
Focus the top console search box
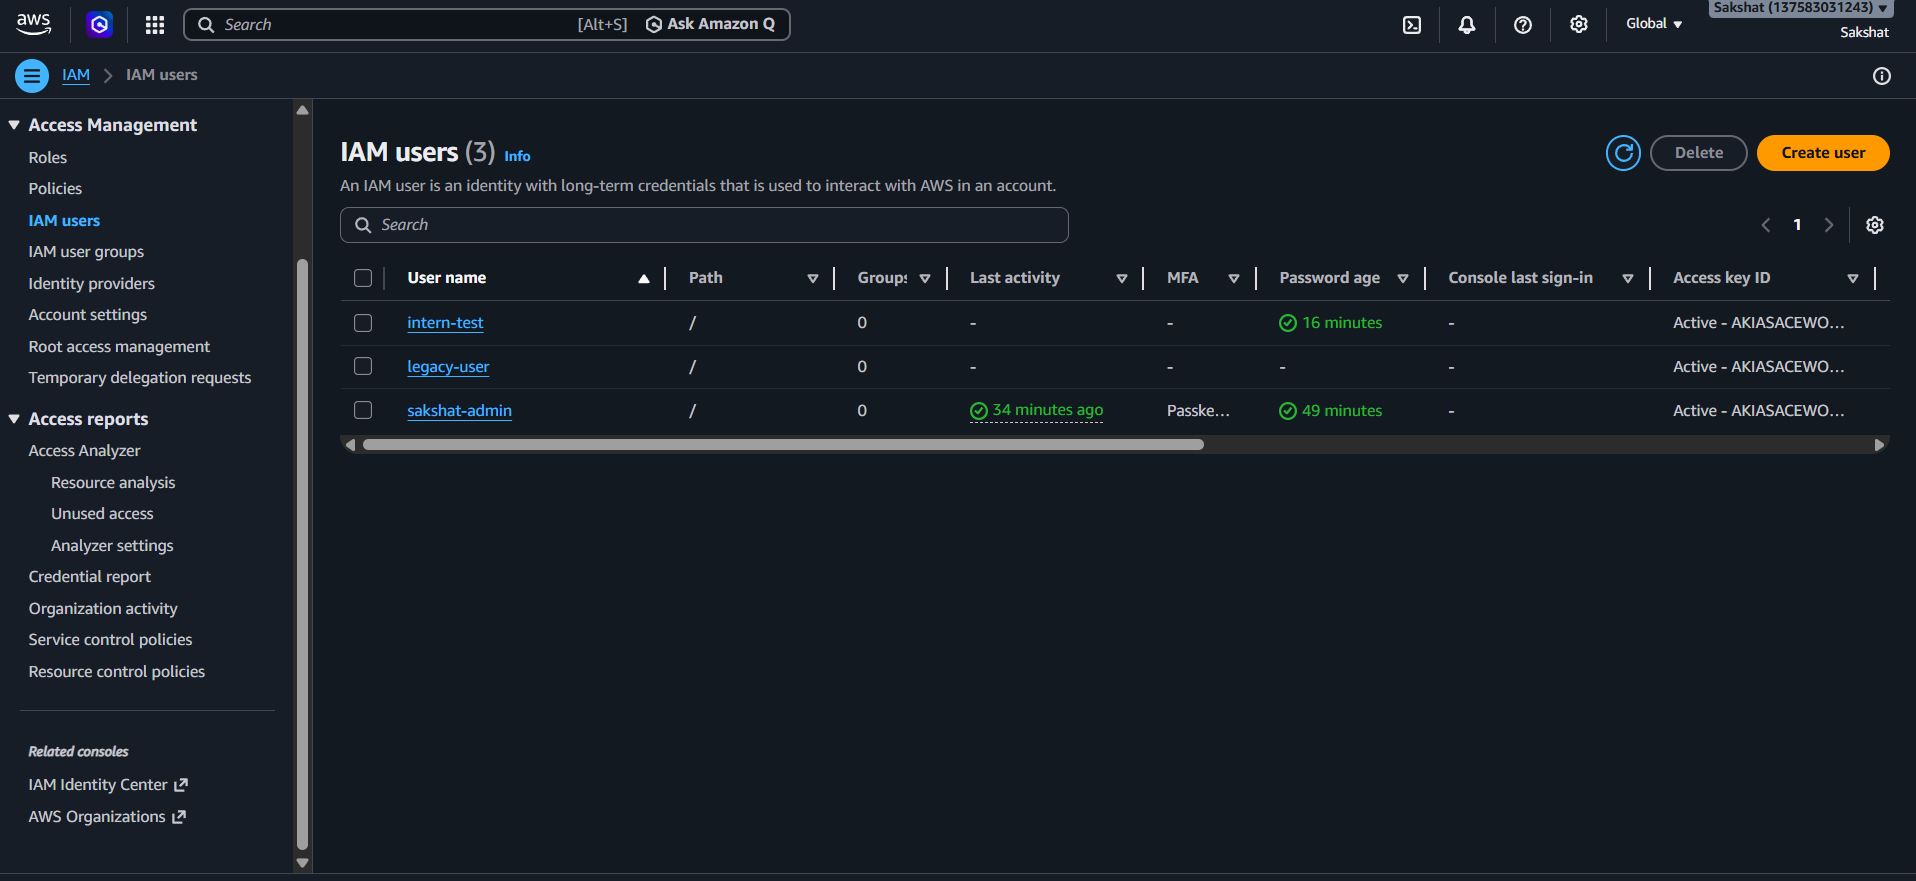(x=487, y=25)
